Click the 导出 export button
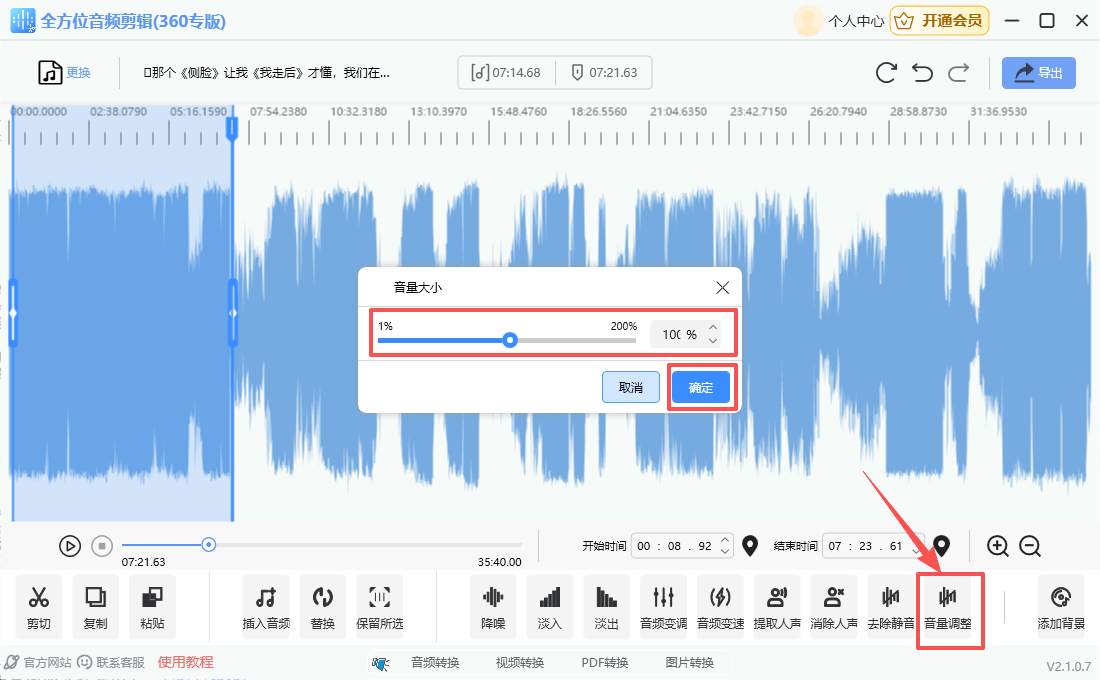 coord(1038,73)
